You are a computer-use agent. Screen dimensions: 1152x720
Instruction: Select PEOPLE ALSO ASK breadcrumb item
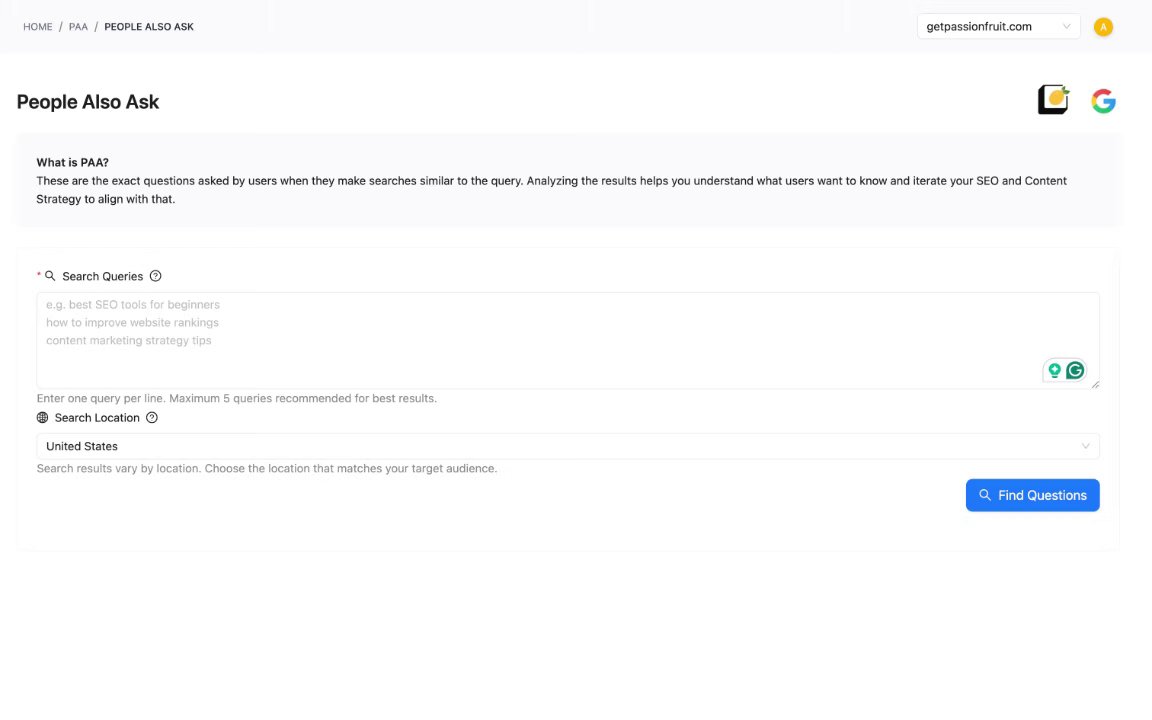coord(149,27)
